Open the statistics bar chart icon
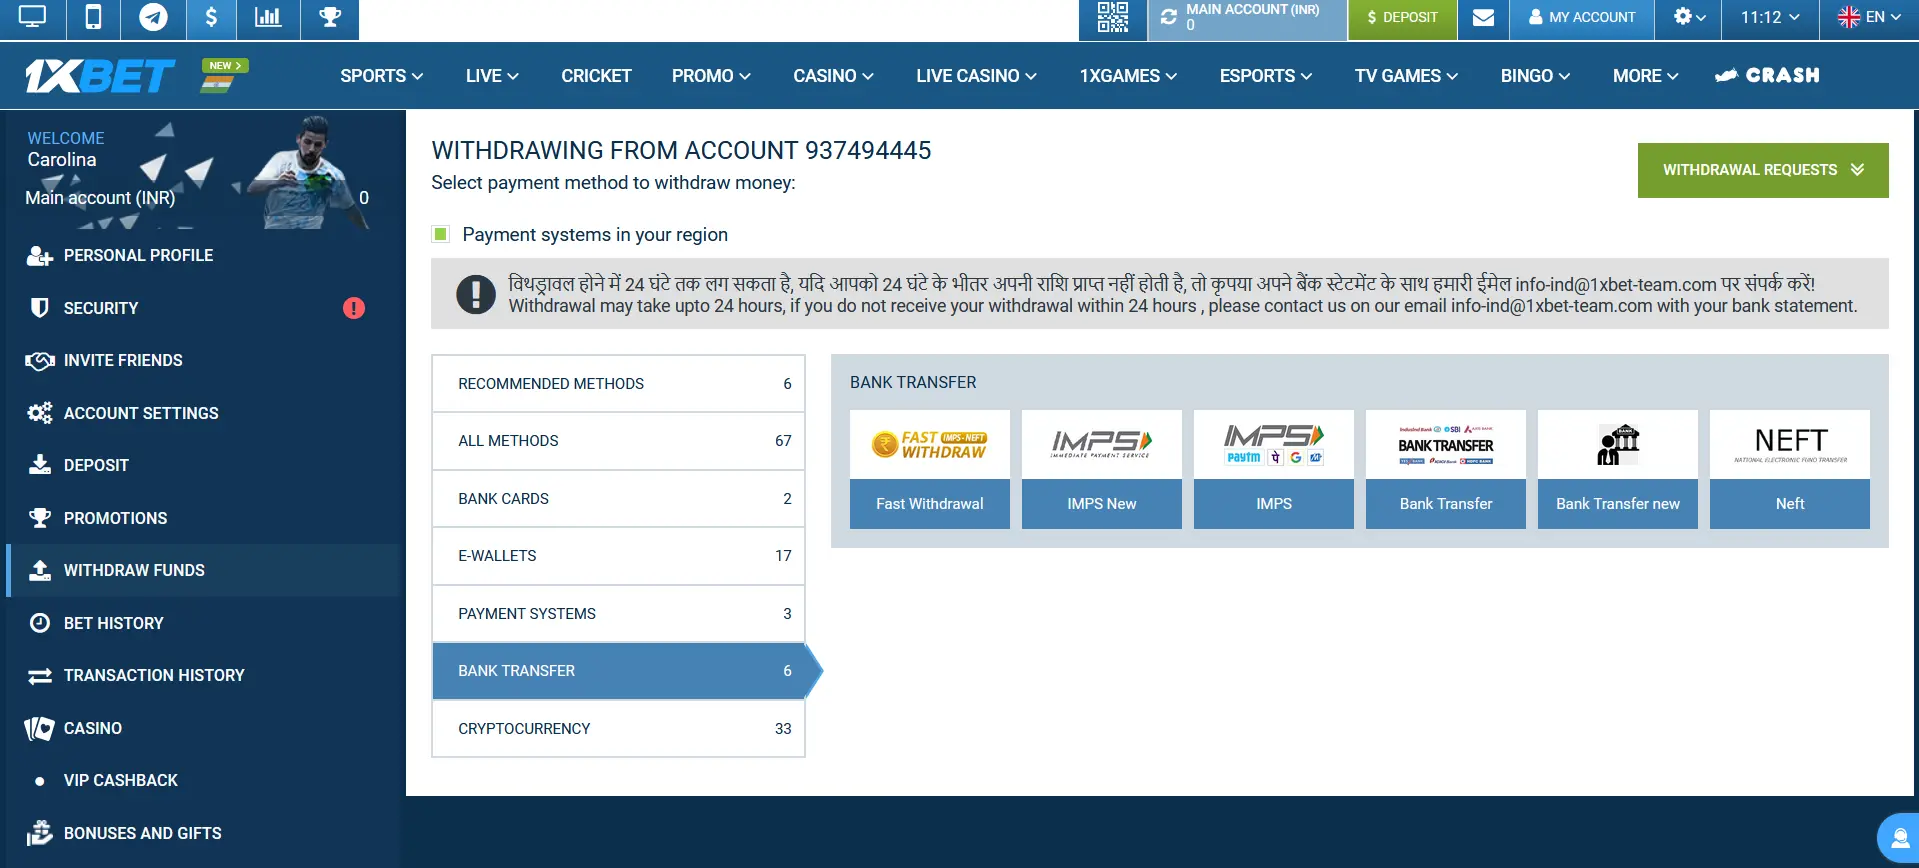This screenshot has height=868, width=1919. [x=268, y=18]
